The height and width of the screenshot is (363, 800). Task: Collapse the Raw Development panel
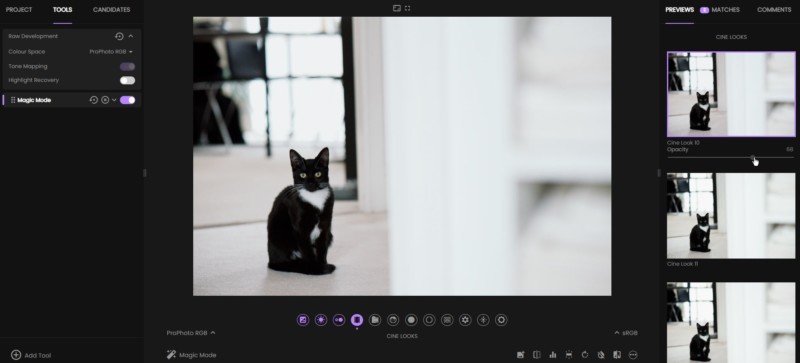[x=131, y=36]
